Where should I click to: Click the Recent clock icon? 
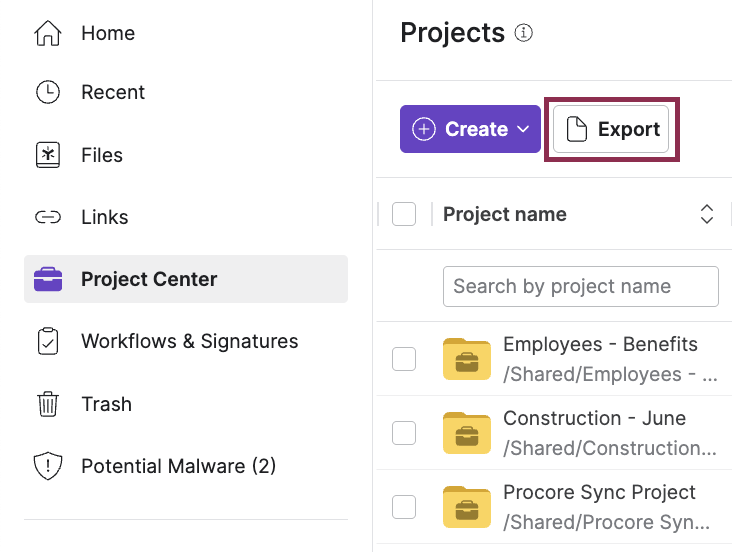48,92
